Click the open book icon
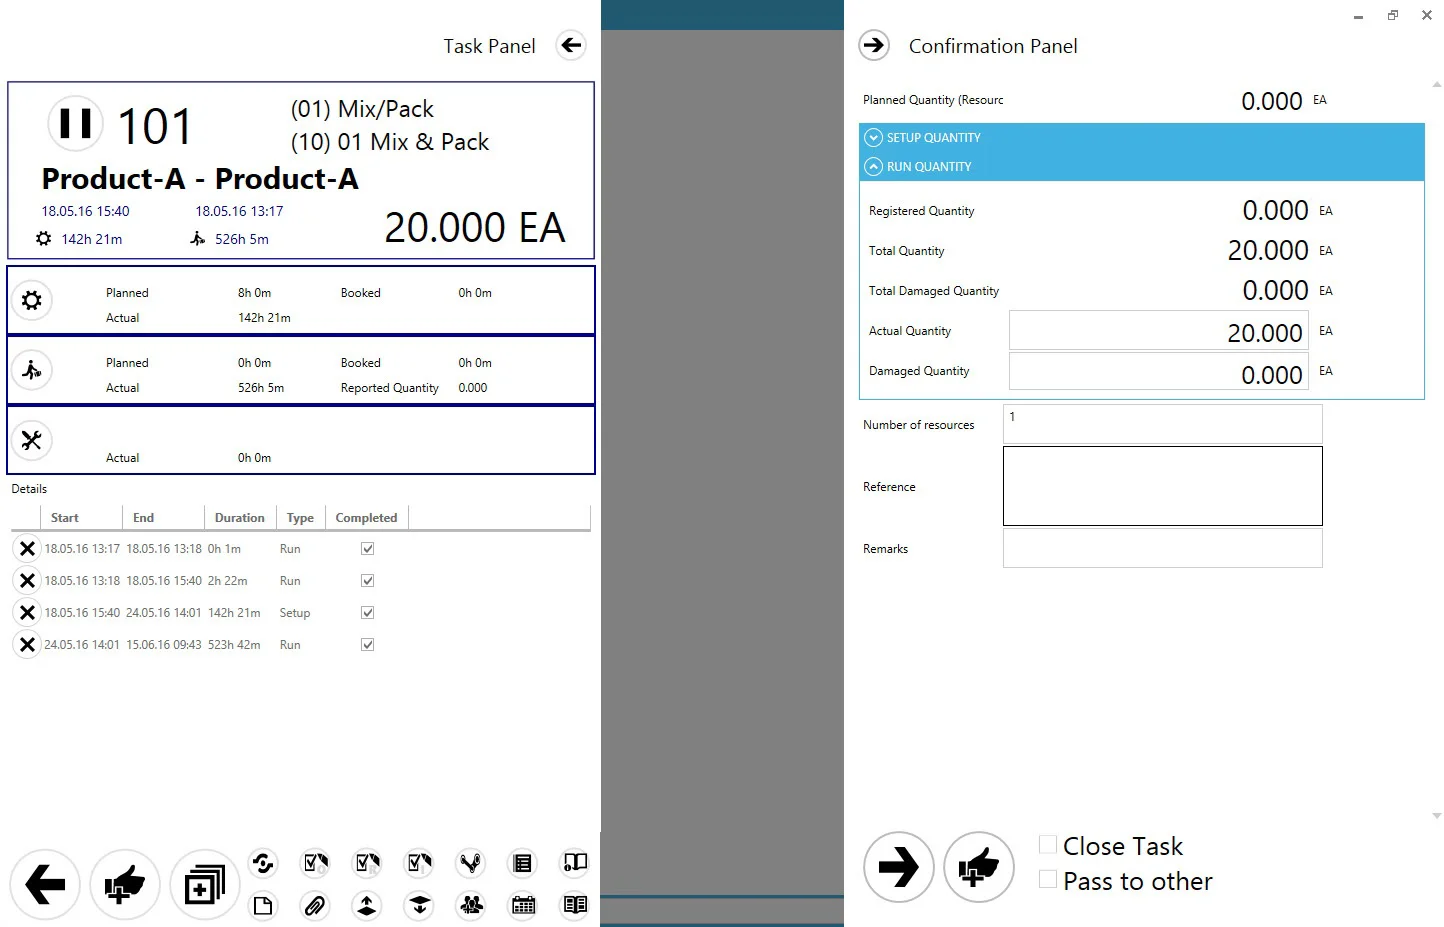The image size is (1444, 927). click(x=575, y=906)
